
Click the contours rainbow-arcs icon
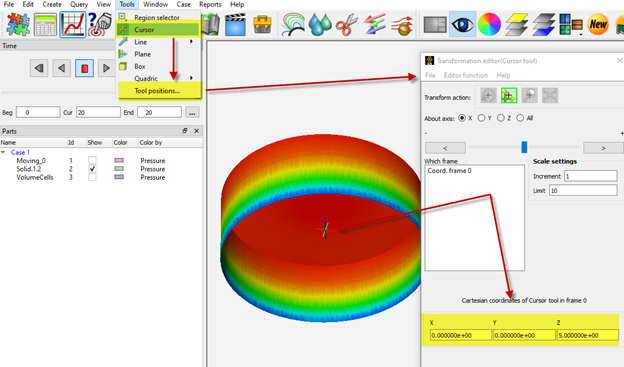click(x=292, y=25)
